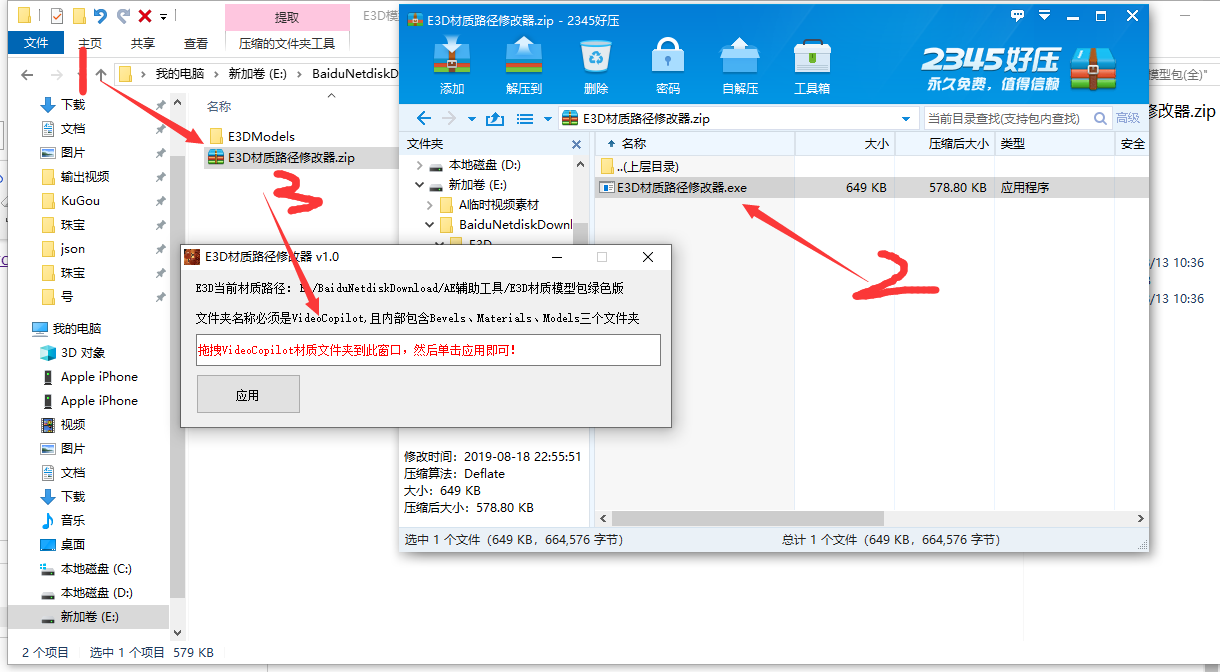Click the 文件 tab in Explorer ribbon
Viewport: 1220px width, 672px height.
[x=36, y=43]
